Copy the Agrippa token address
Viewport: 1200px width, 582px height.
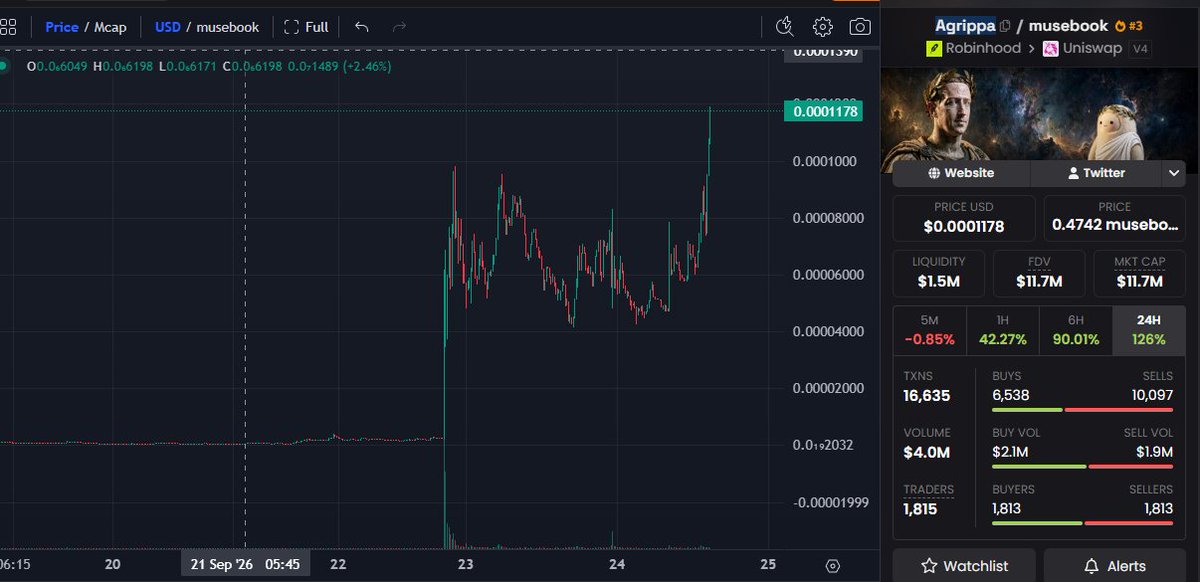pyautogui.click(x=1005, y=26)
